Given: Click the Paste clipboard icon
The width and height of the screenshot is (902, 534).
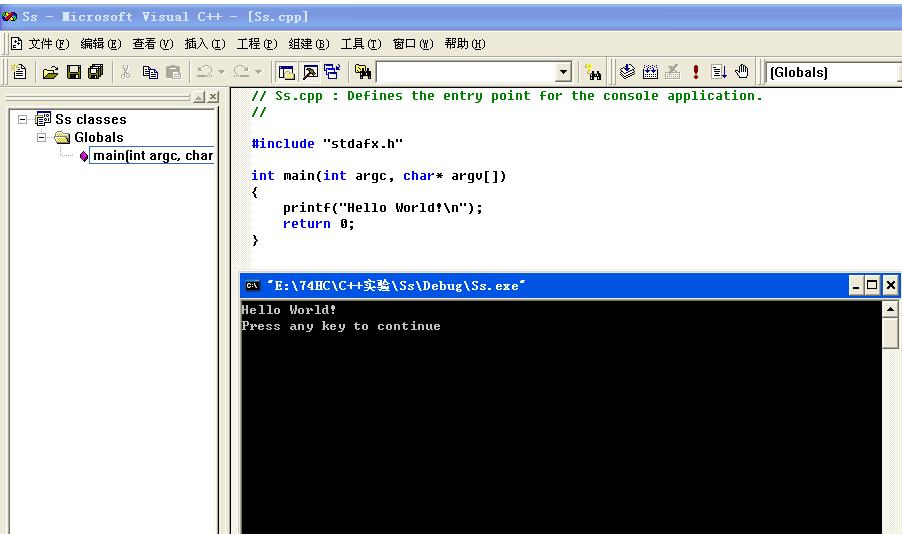Looking at the screenshot, I should pyautogui.click(x=173, y=72).
